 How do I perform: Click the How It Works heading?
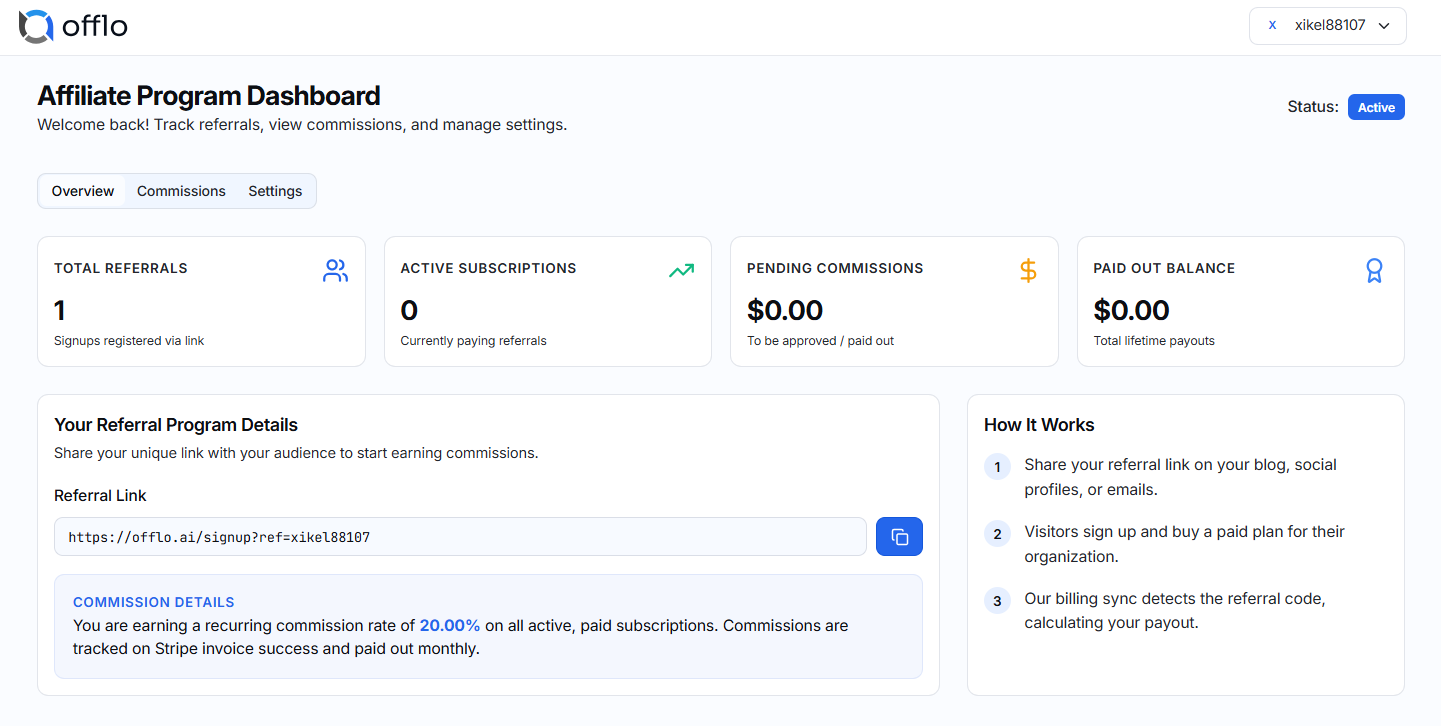point(1039,425)
